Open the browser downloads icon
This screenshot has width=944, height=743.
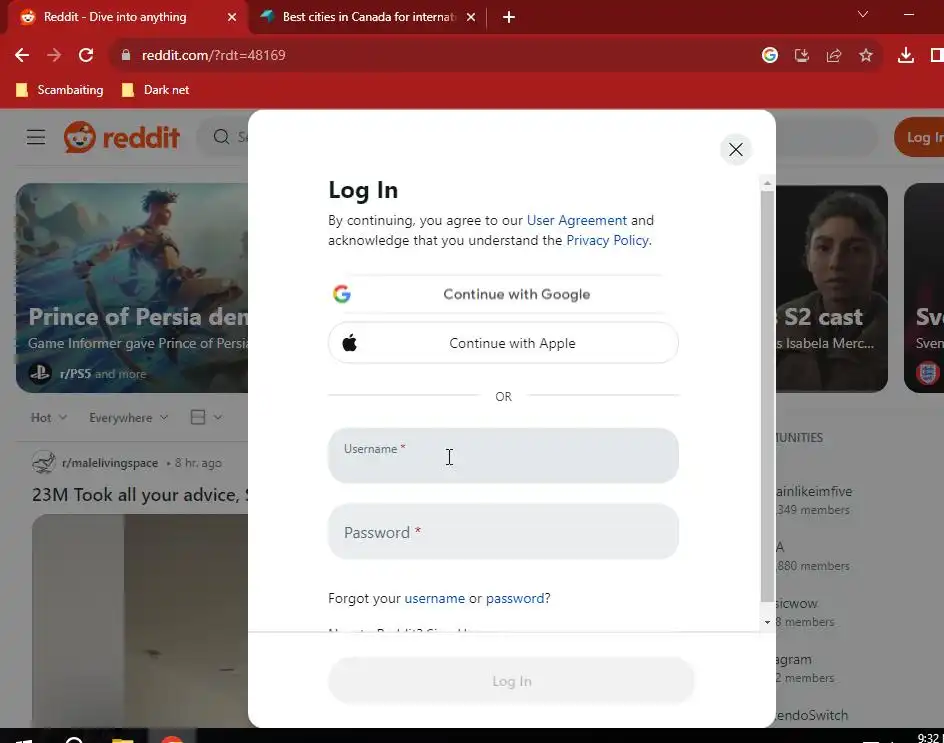click(x=905, y=55)
